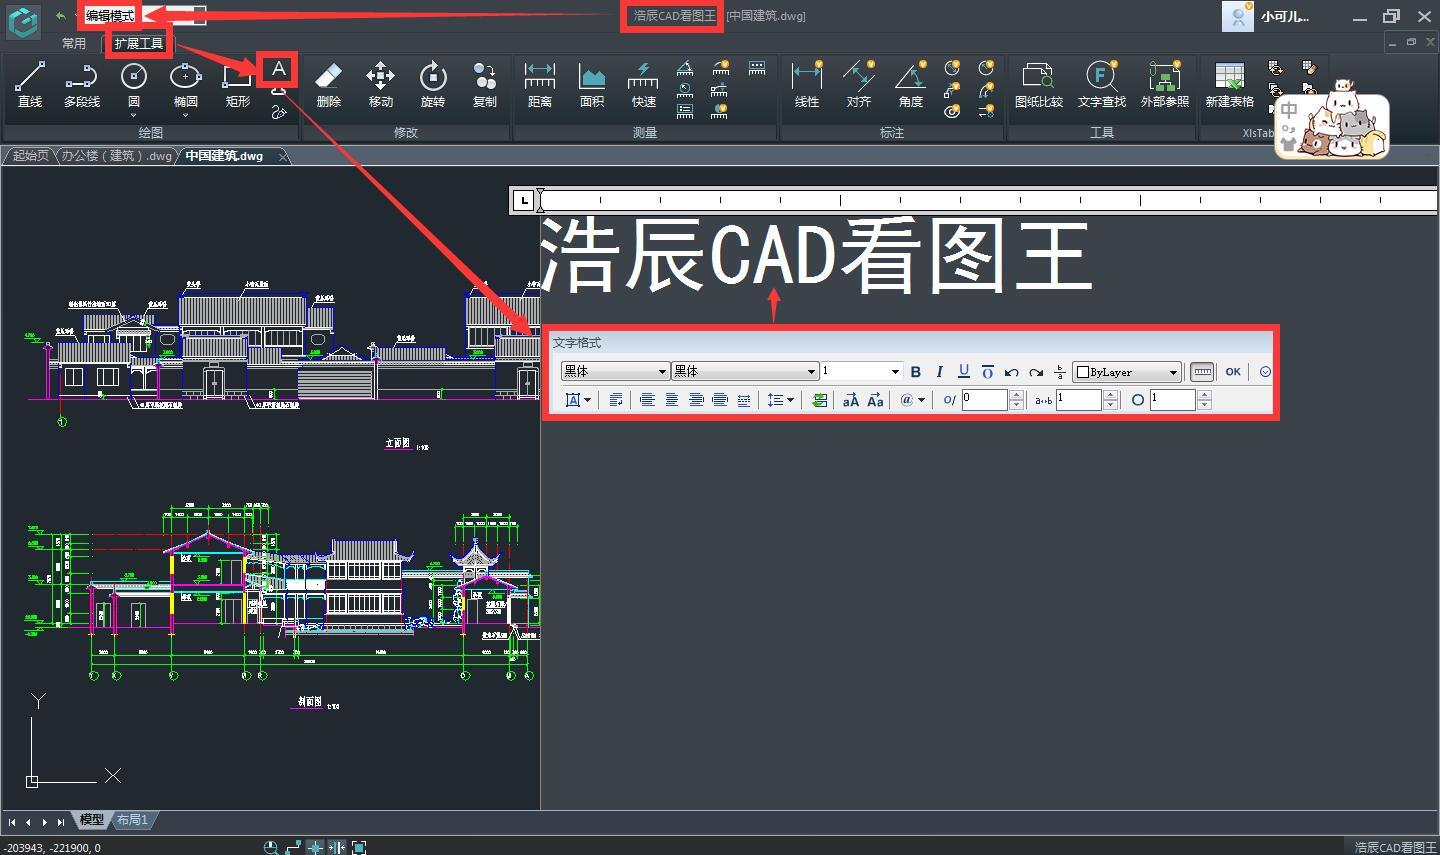The width and height of the screenshot is (1440, 855).
Task: Switch to the 布局1 layout
Action: tap(131, 820)
